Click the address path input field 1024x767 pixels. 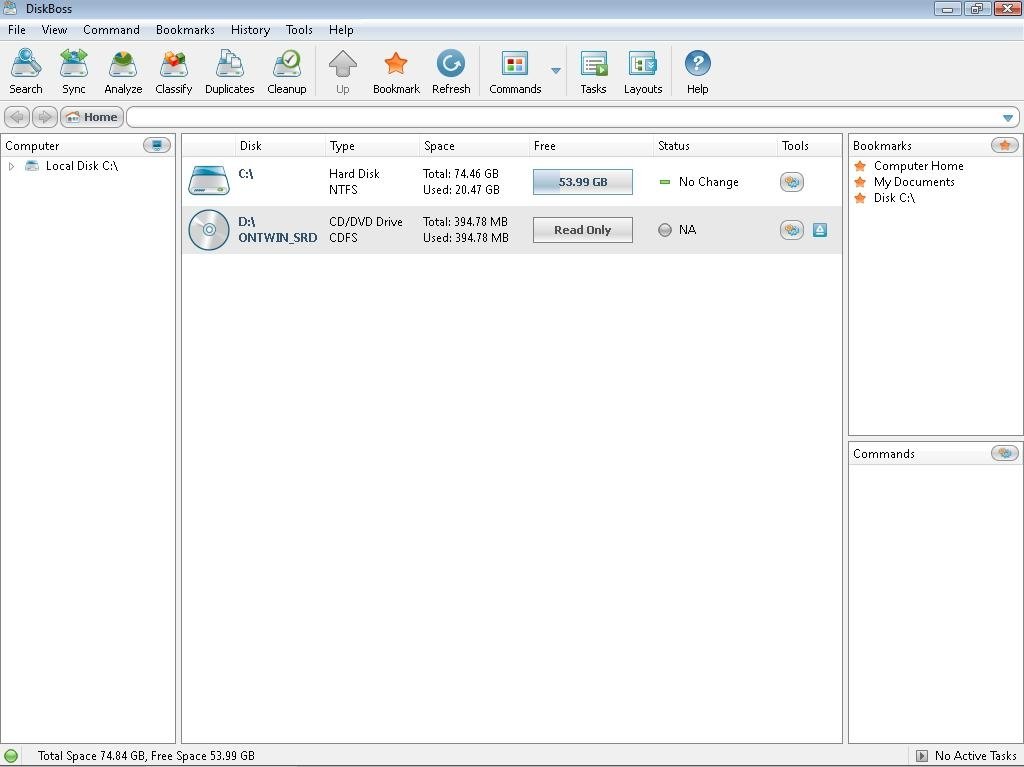[x=563, y=117]
